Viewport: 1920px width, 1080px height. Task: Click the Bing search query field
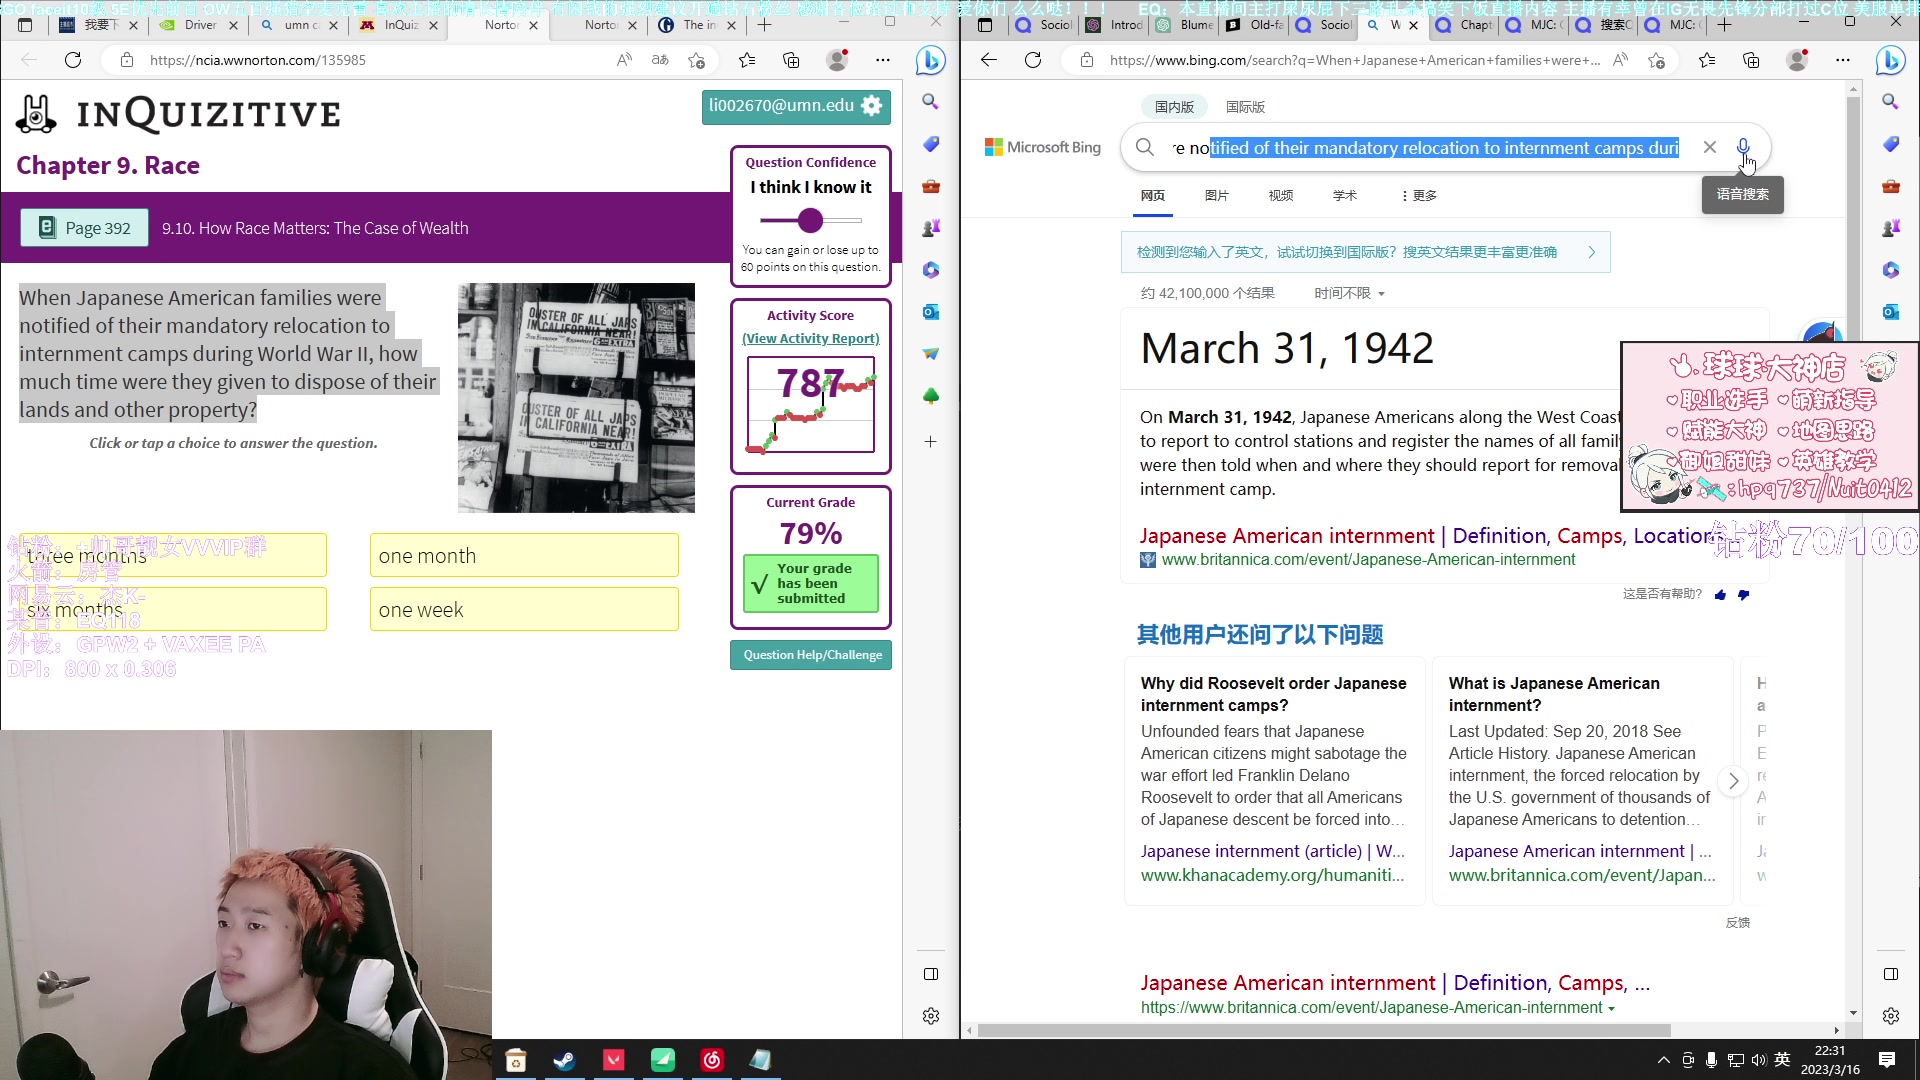[1426, 148]
